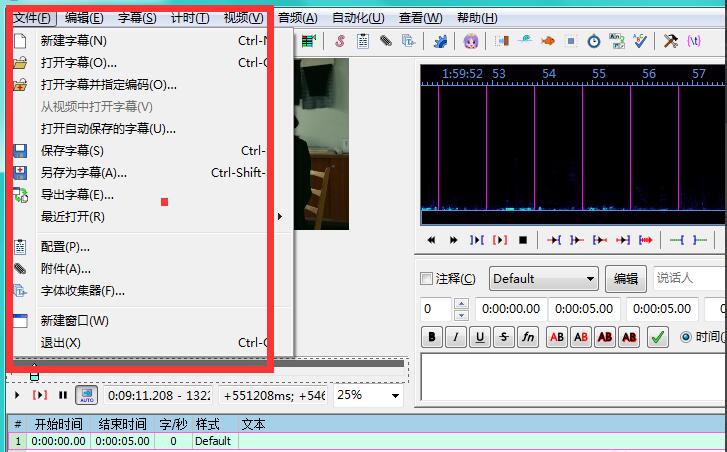The height and width of the screenshot is (452, 727).
Task: Enable the 注释 comment checkbox
Action: click(x=427, y=279)
